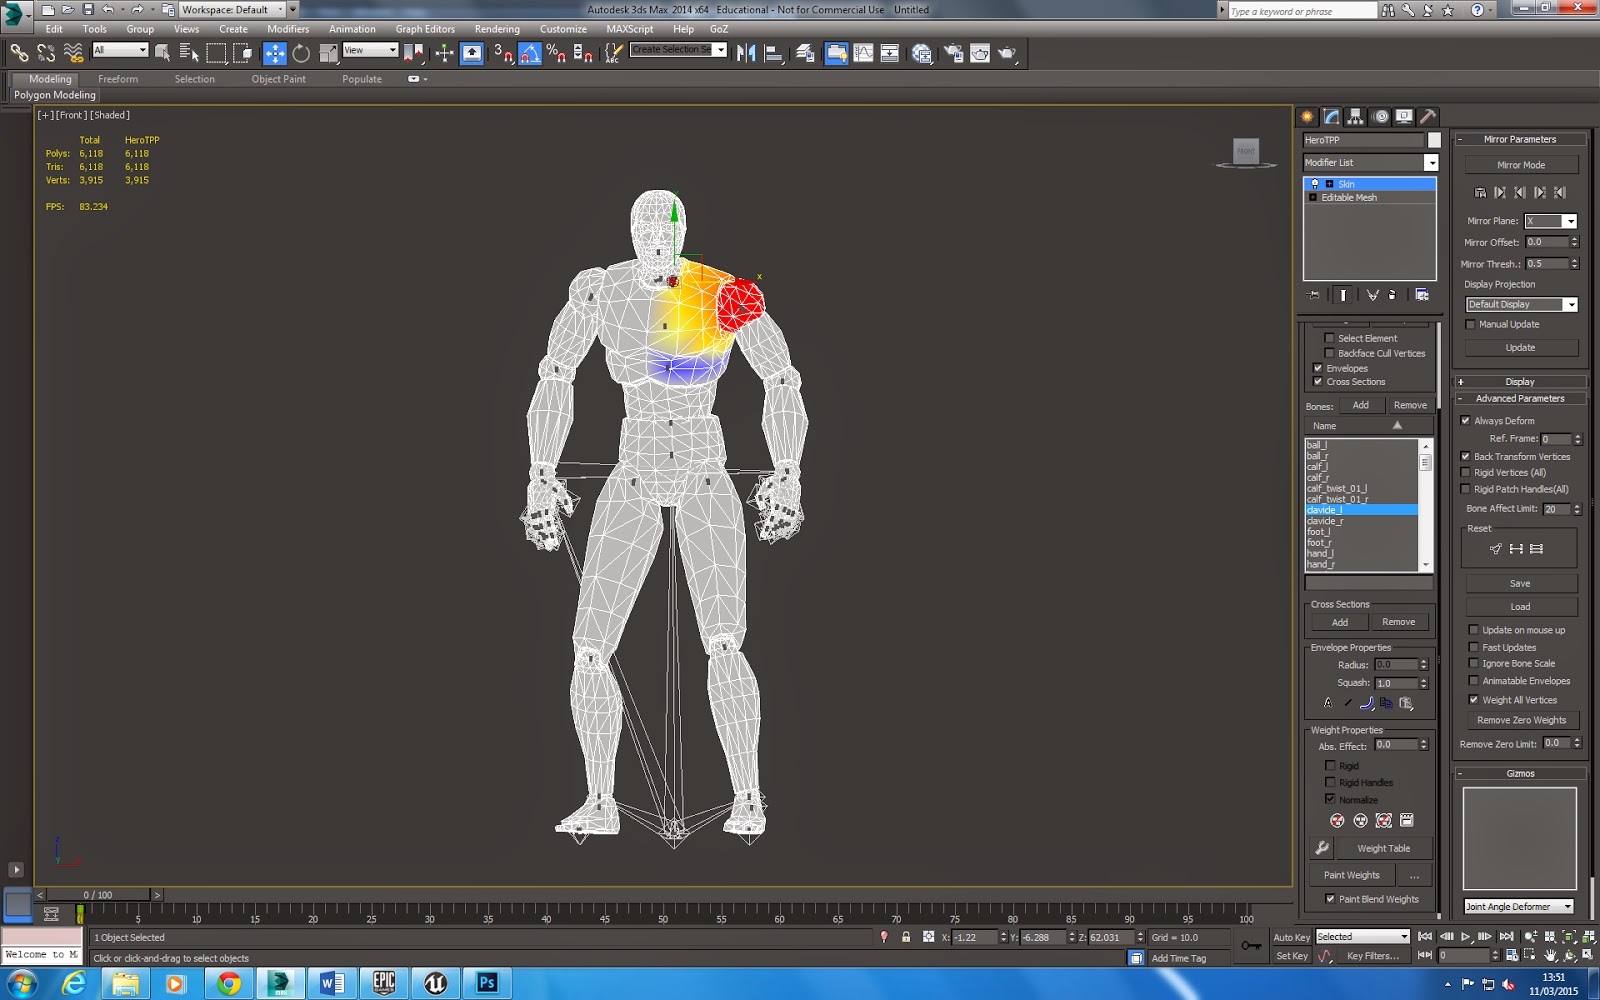This screenshot has height=1000, width=1600.
Task: Click the Select and Link tool
Action: pos(19,53)
